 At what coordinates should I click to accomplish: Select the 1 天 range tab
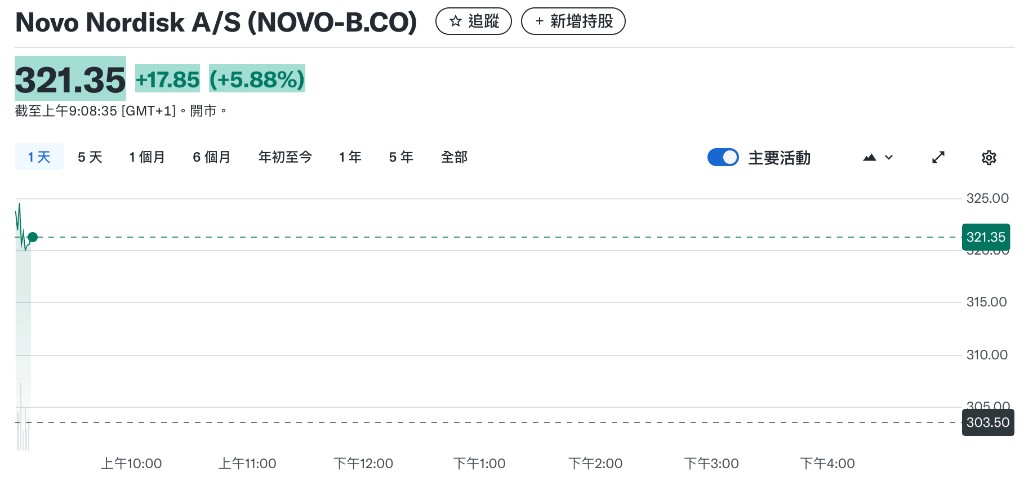pyautogui.click(x=39, y=157)
